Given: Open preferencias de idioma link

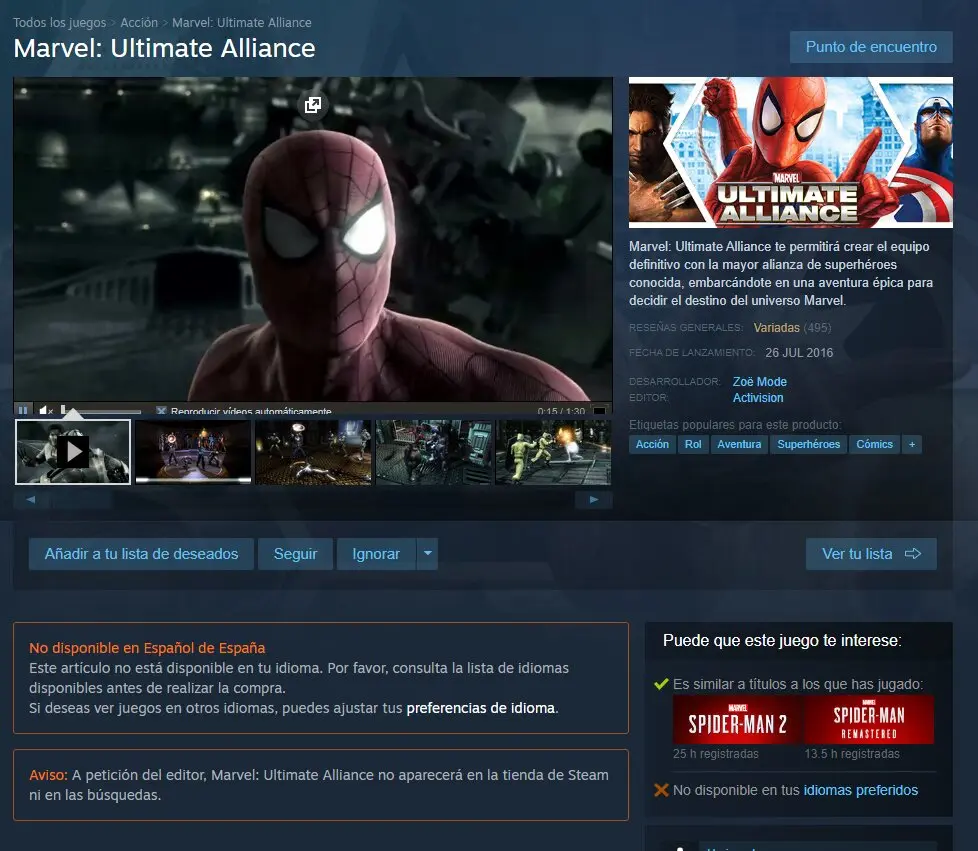Looking at the screenshot, I should coord(480,708).
